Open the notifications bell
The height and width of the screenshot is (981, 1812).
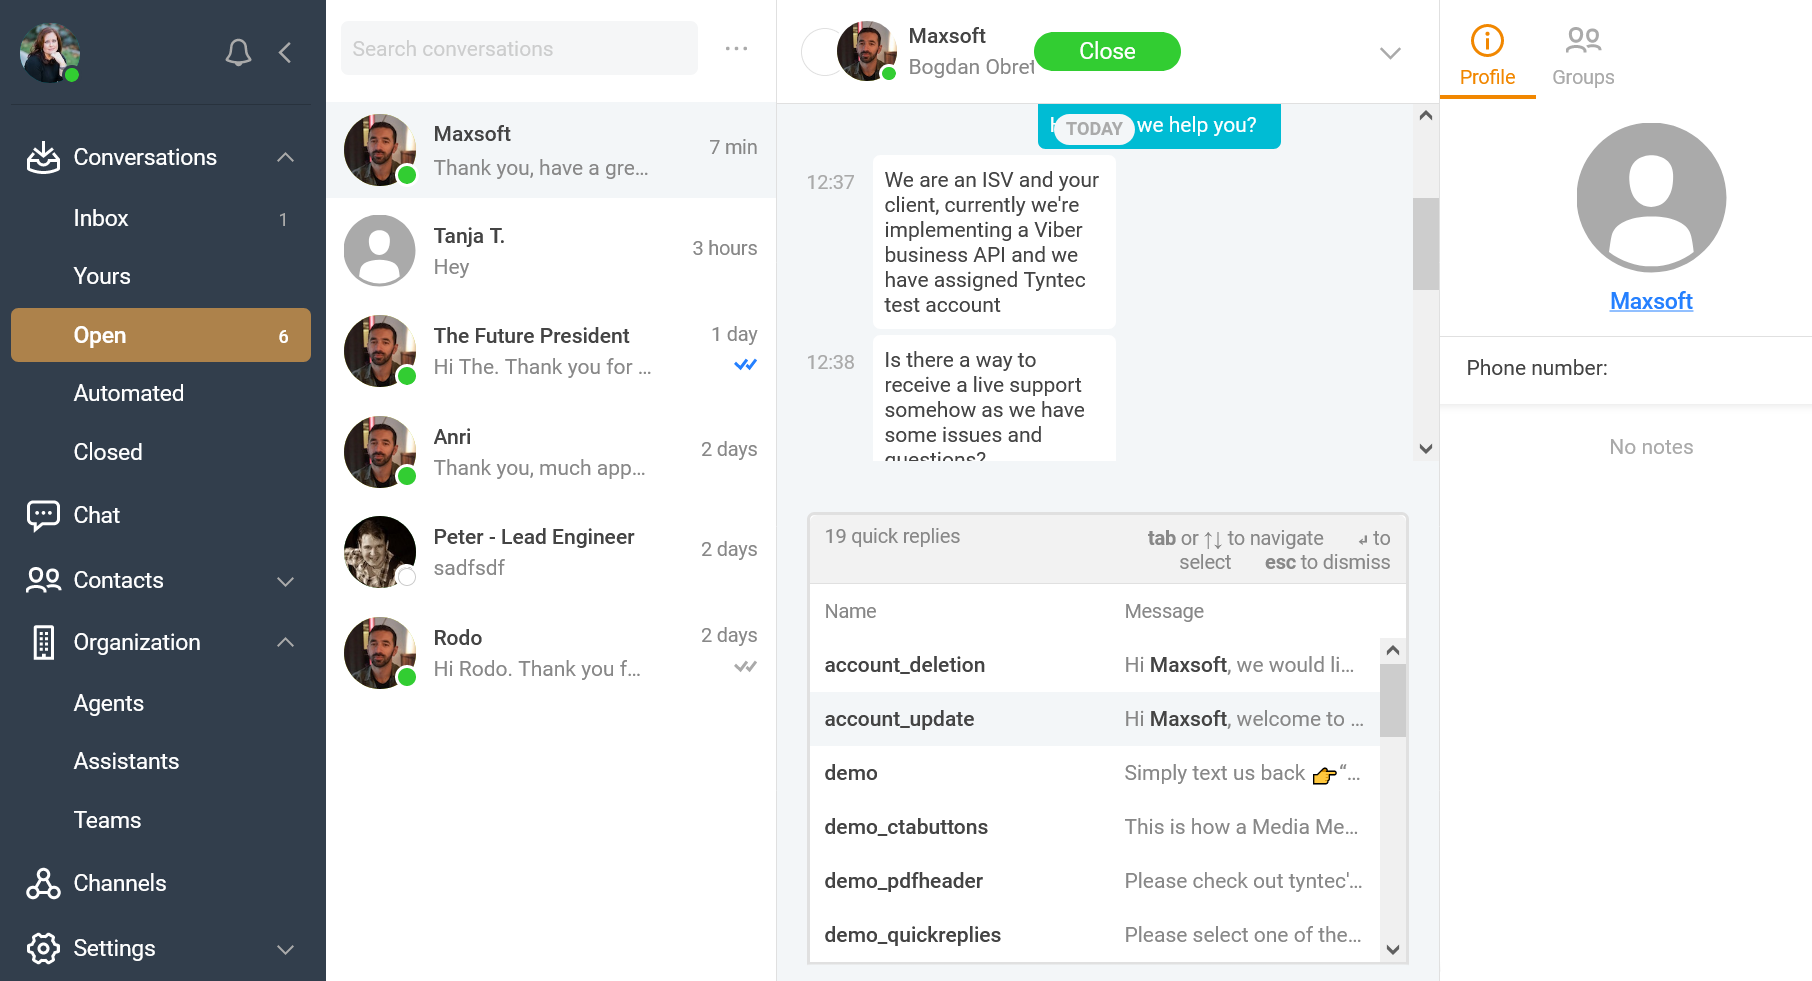click(238, 52)
